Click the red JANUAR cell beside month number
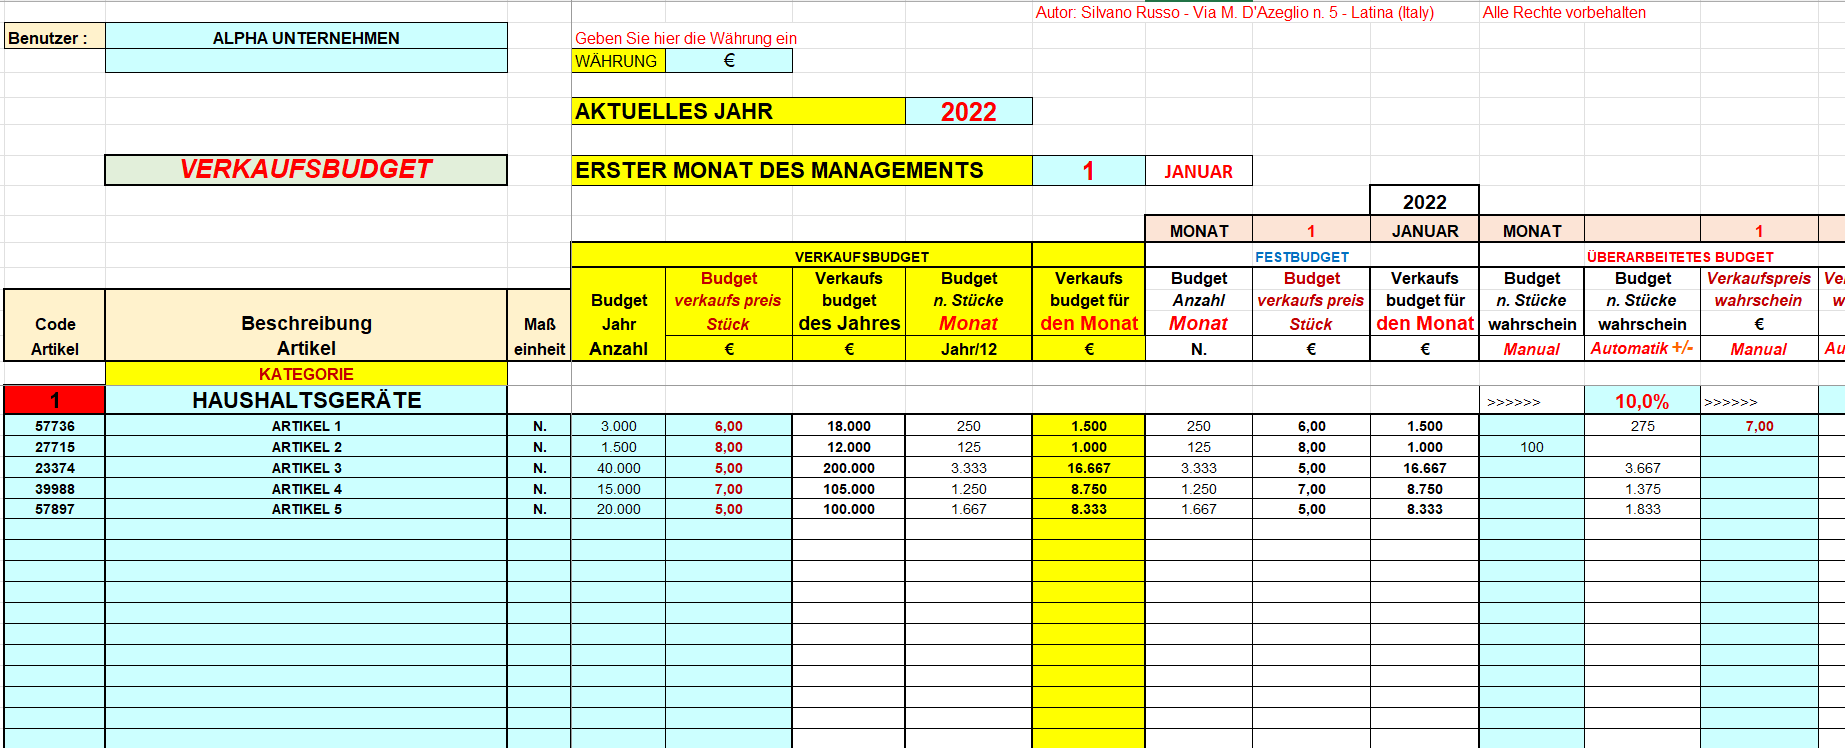 (x=1198, y=171)
